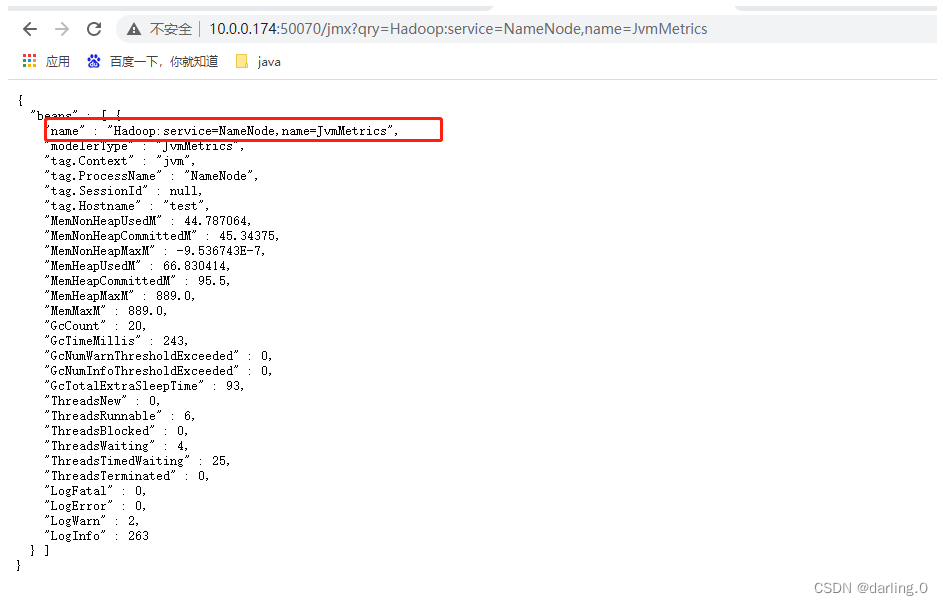Viewport: 943px width, 605px height.
Task: Click the GcCount metric value 20
Action: click(136, 325)
